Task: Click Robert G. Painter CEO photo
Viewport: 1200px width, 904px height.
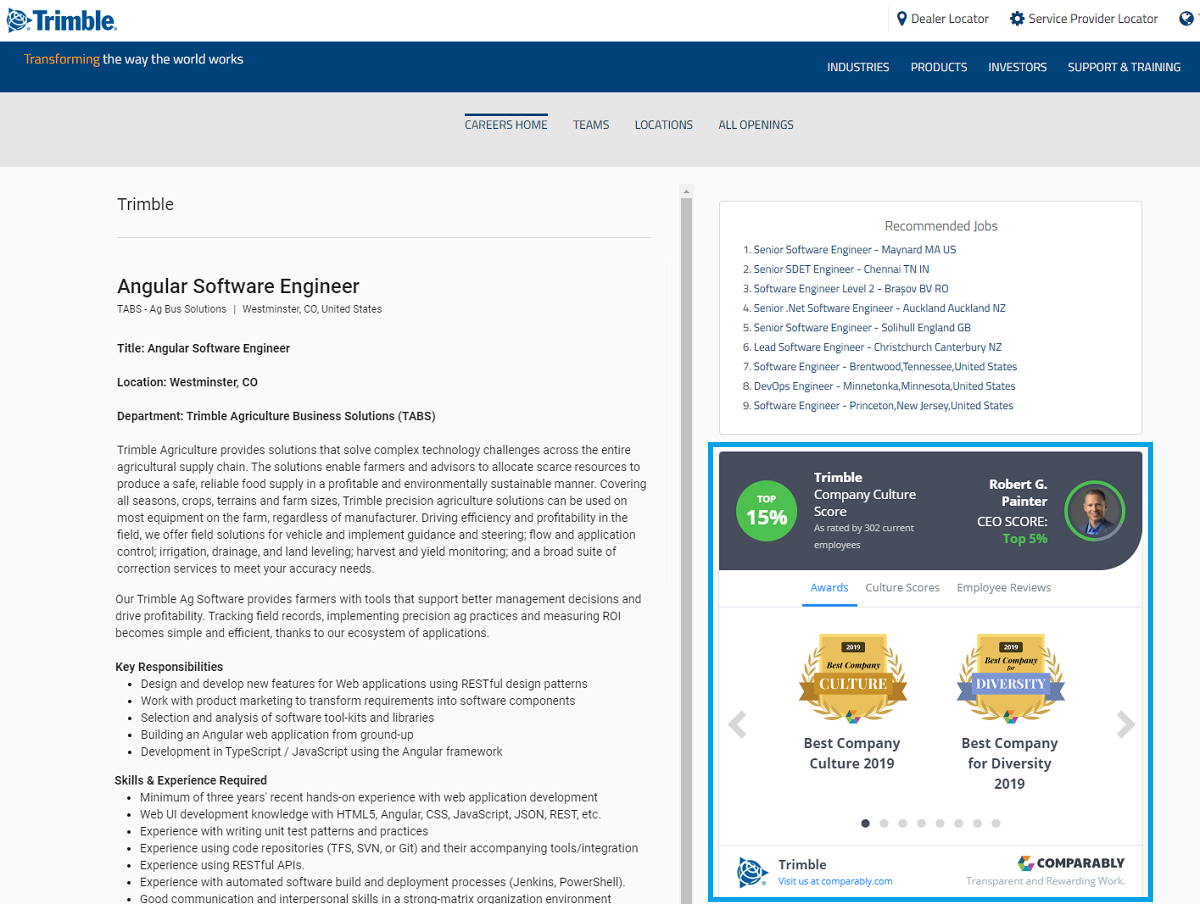Action: (1094, 510)
